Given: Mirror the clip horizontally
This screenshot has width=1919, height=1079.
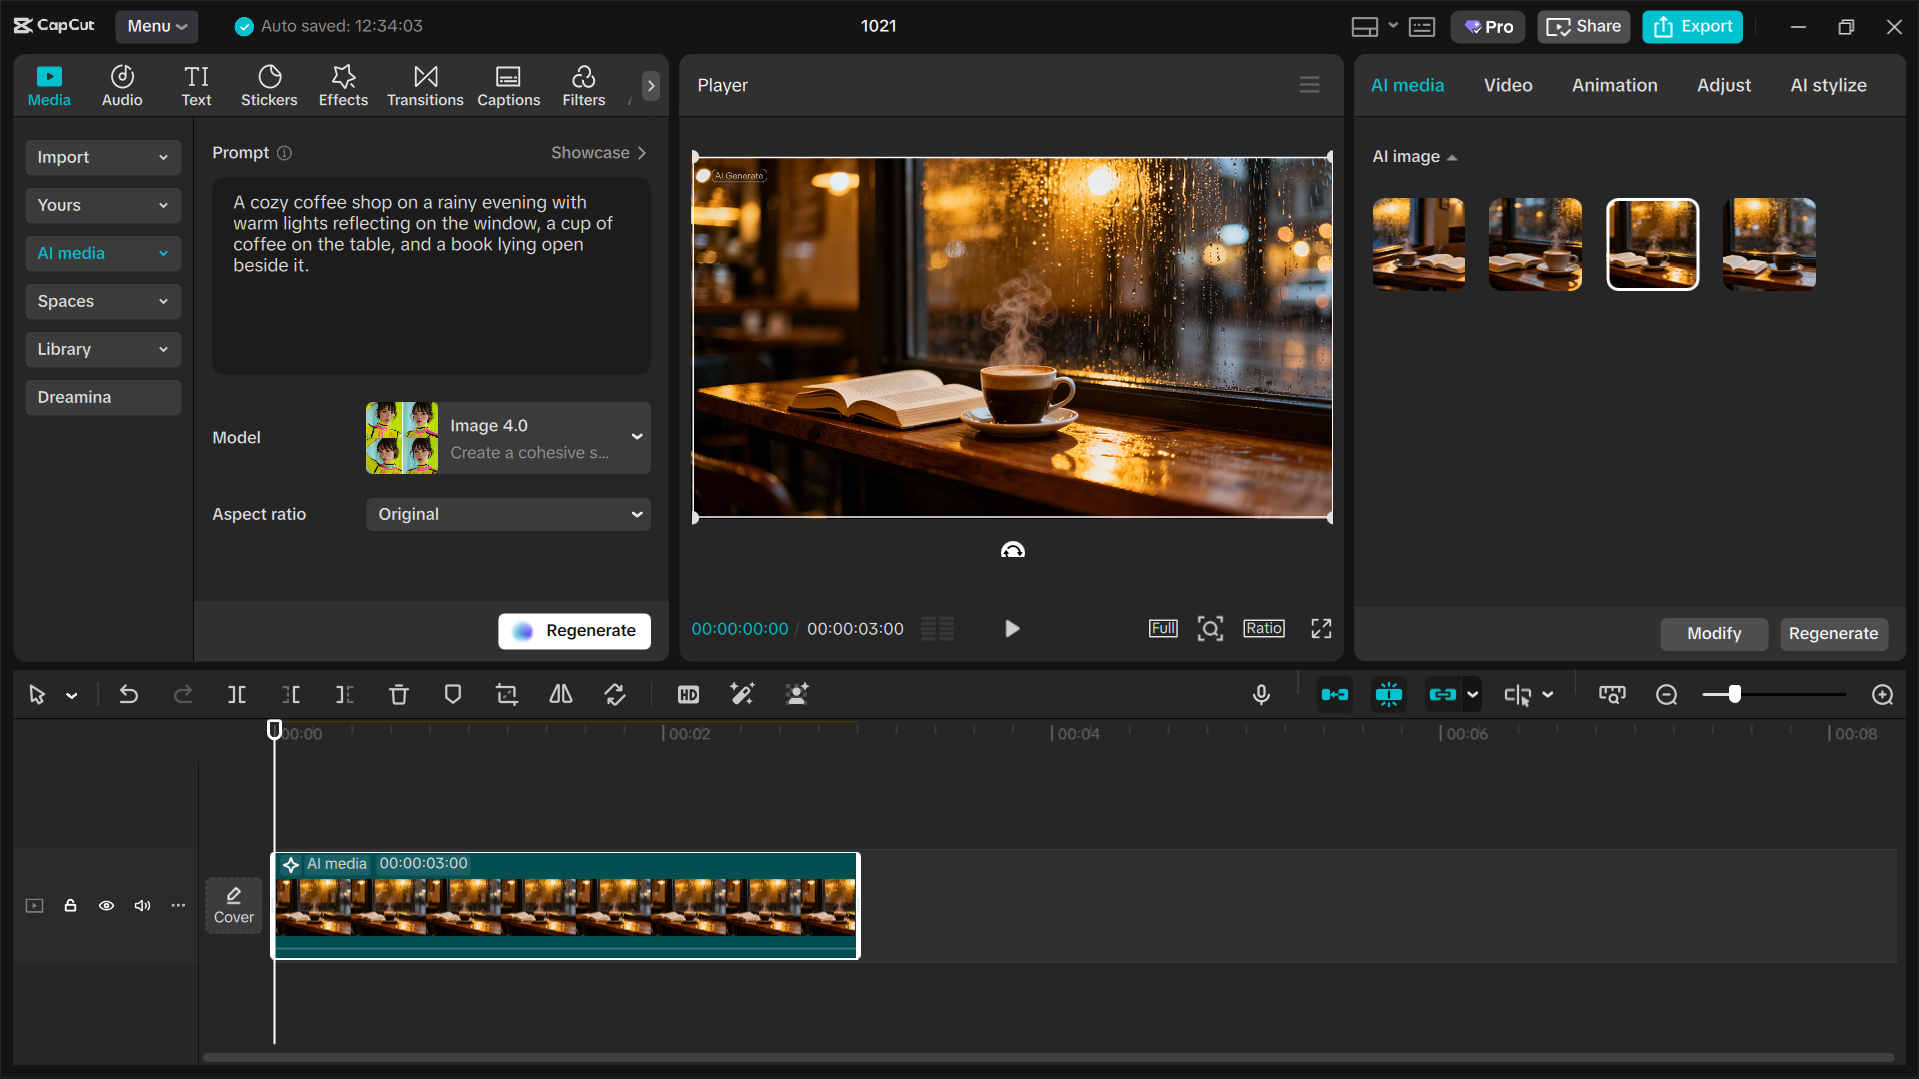Looking at the screenshot, I should coord(560,694).
